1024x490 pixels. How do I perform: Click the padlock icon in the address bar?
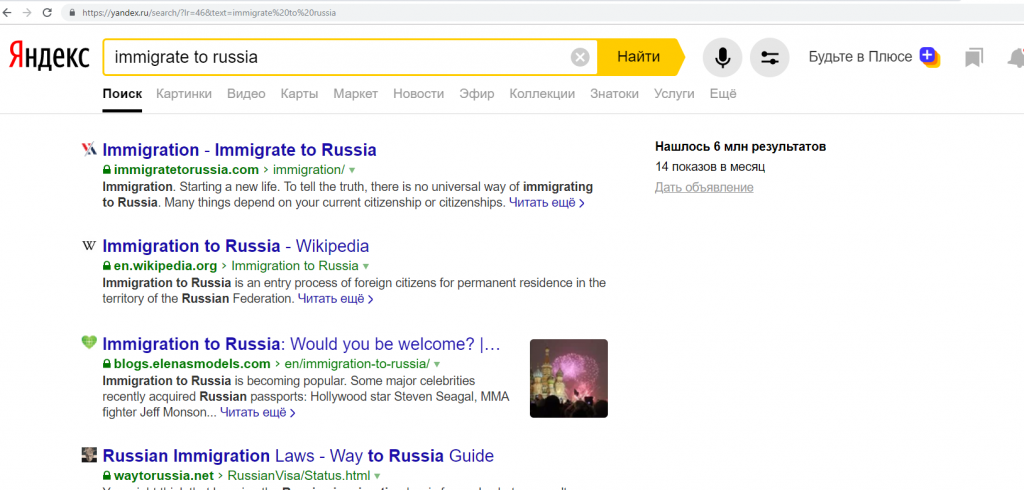[x=71, y=12]
